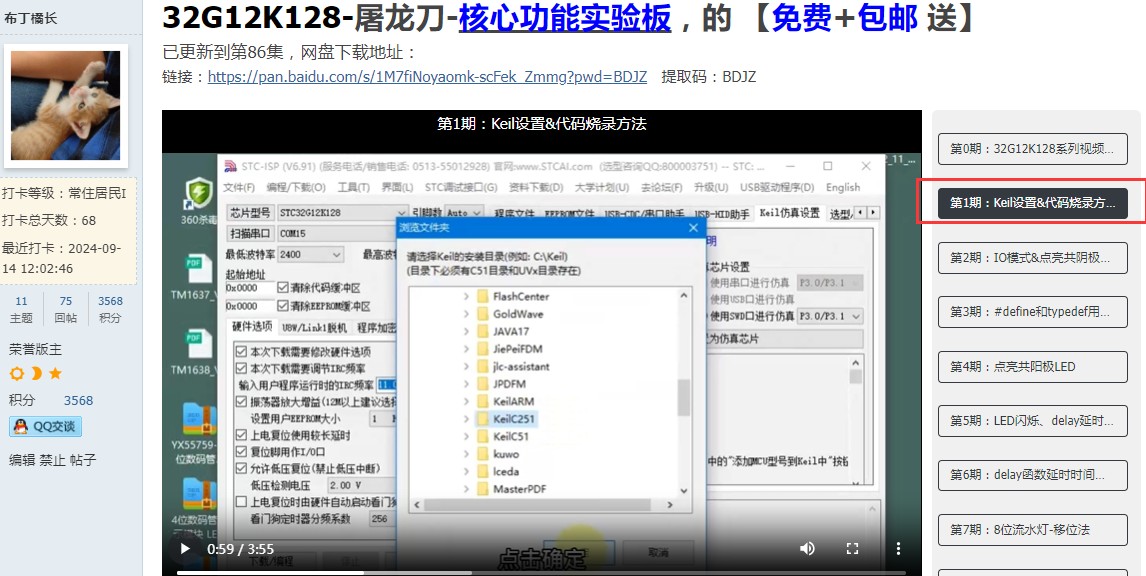Select the jlc-assistant folder icon

coord(482,366)
